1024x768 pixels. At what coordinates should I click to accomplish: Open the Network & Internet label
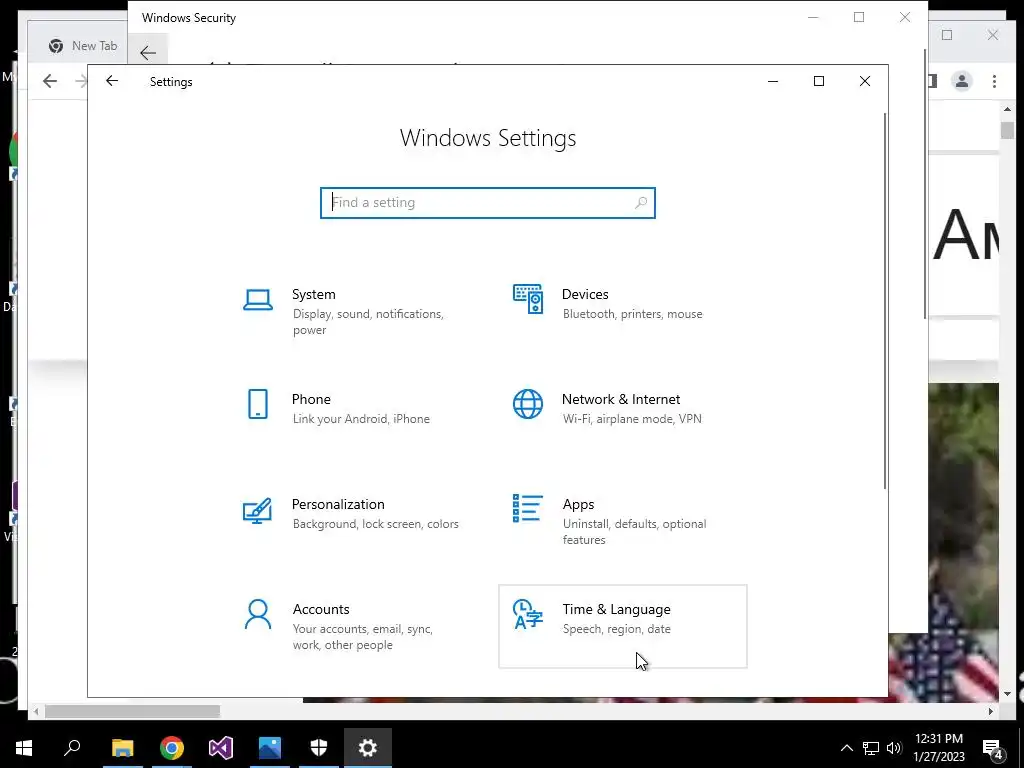pos(621,399)
